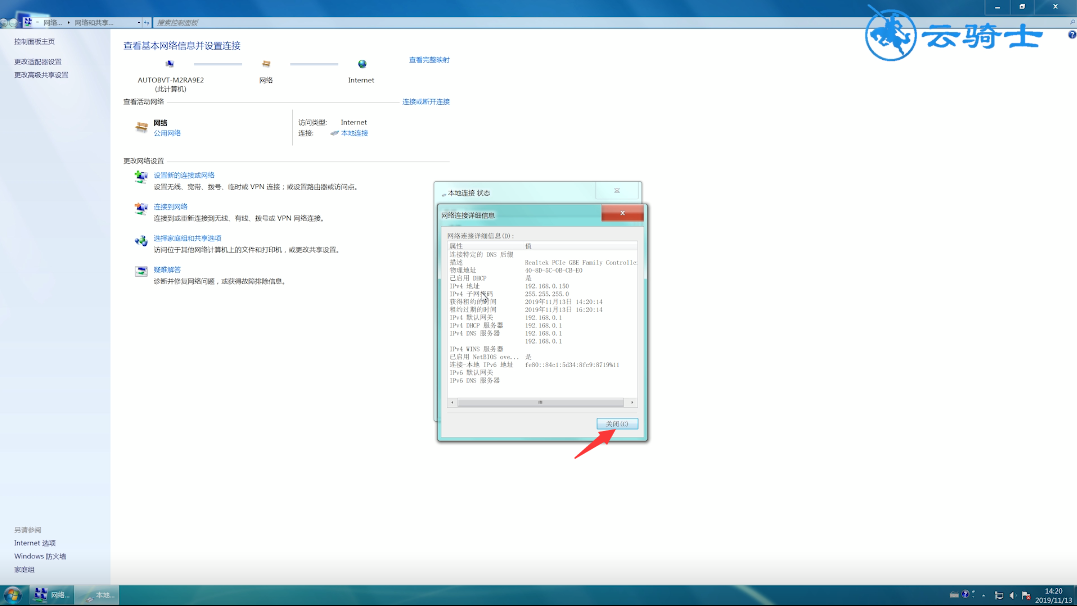
Task: Click the tray keyboard input icon
Action: coord(953,595)
